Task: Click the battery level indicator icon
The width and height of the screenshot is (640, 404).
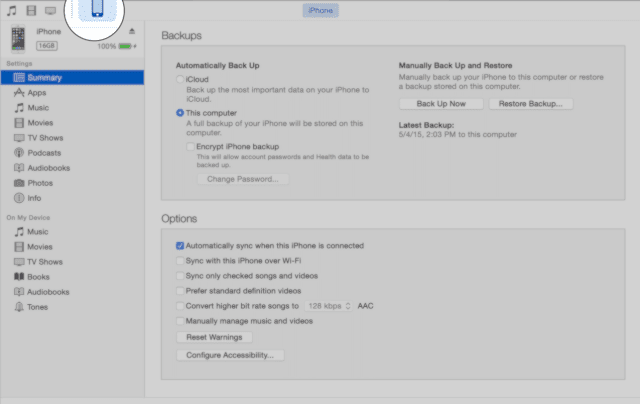Action: click(125, 46)
